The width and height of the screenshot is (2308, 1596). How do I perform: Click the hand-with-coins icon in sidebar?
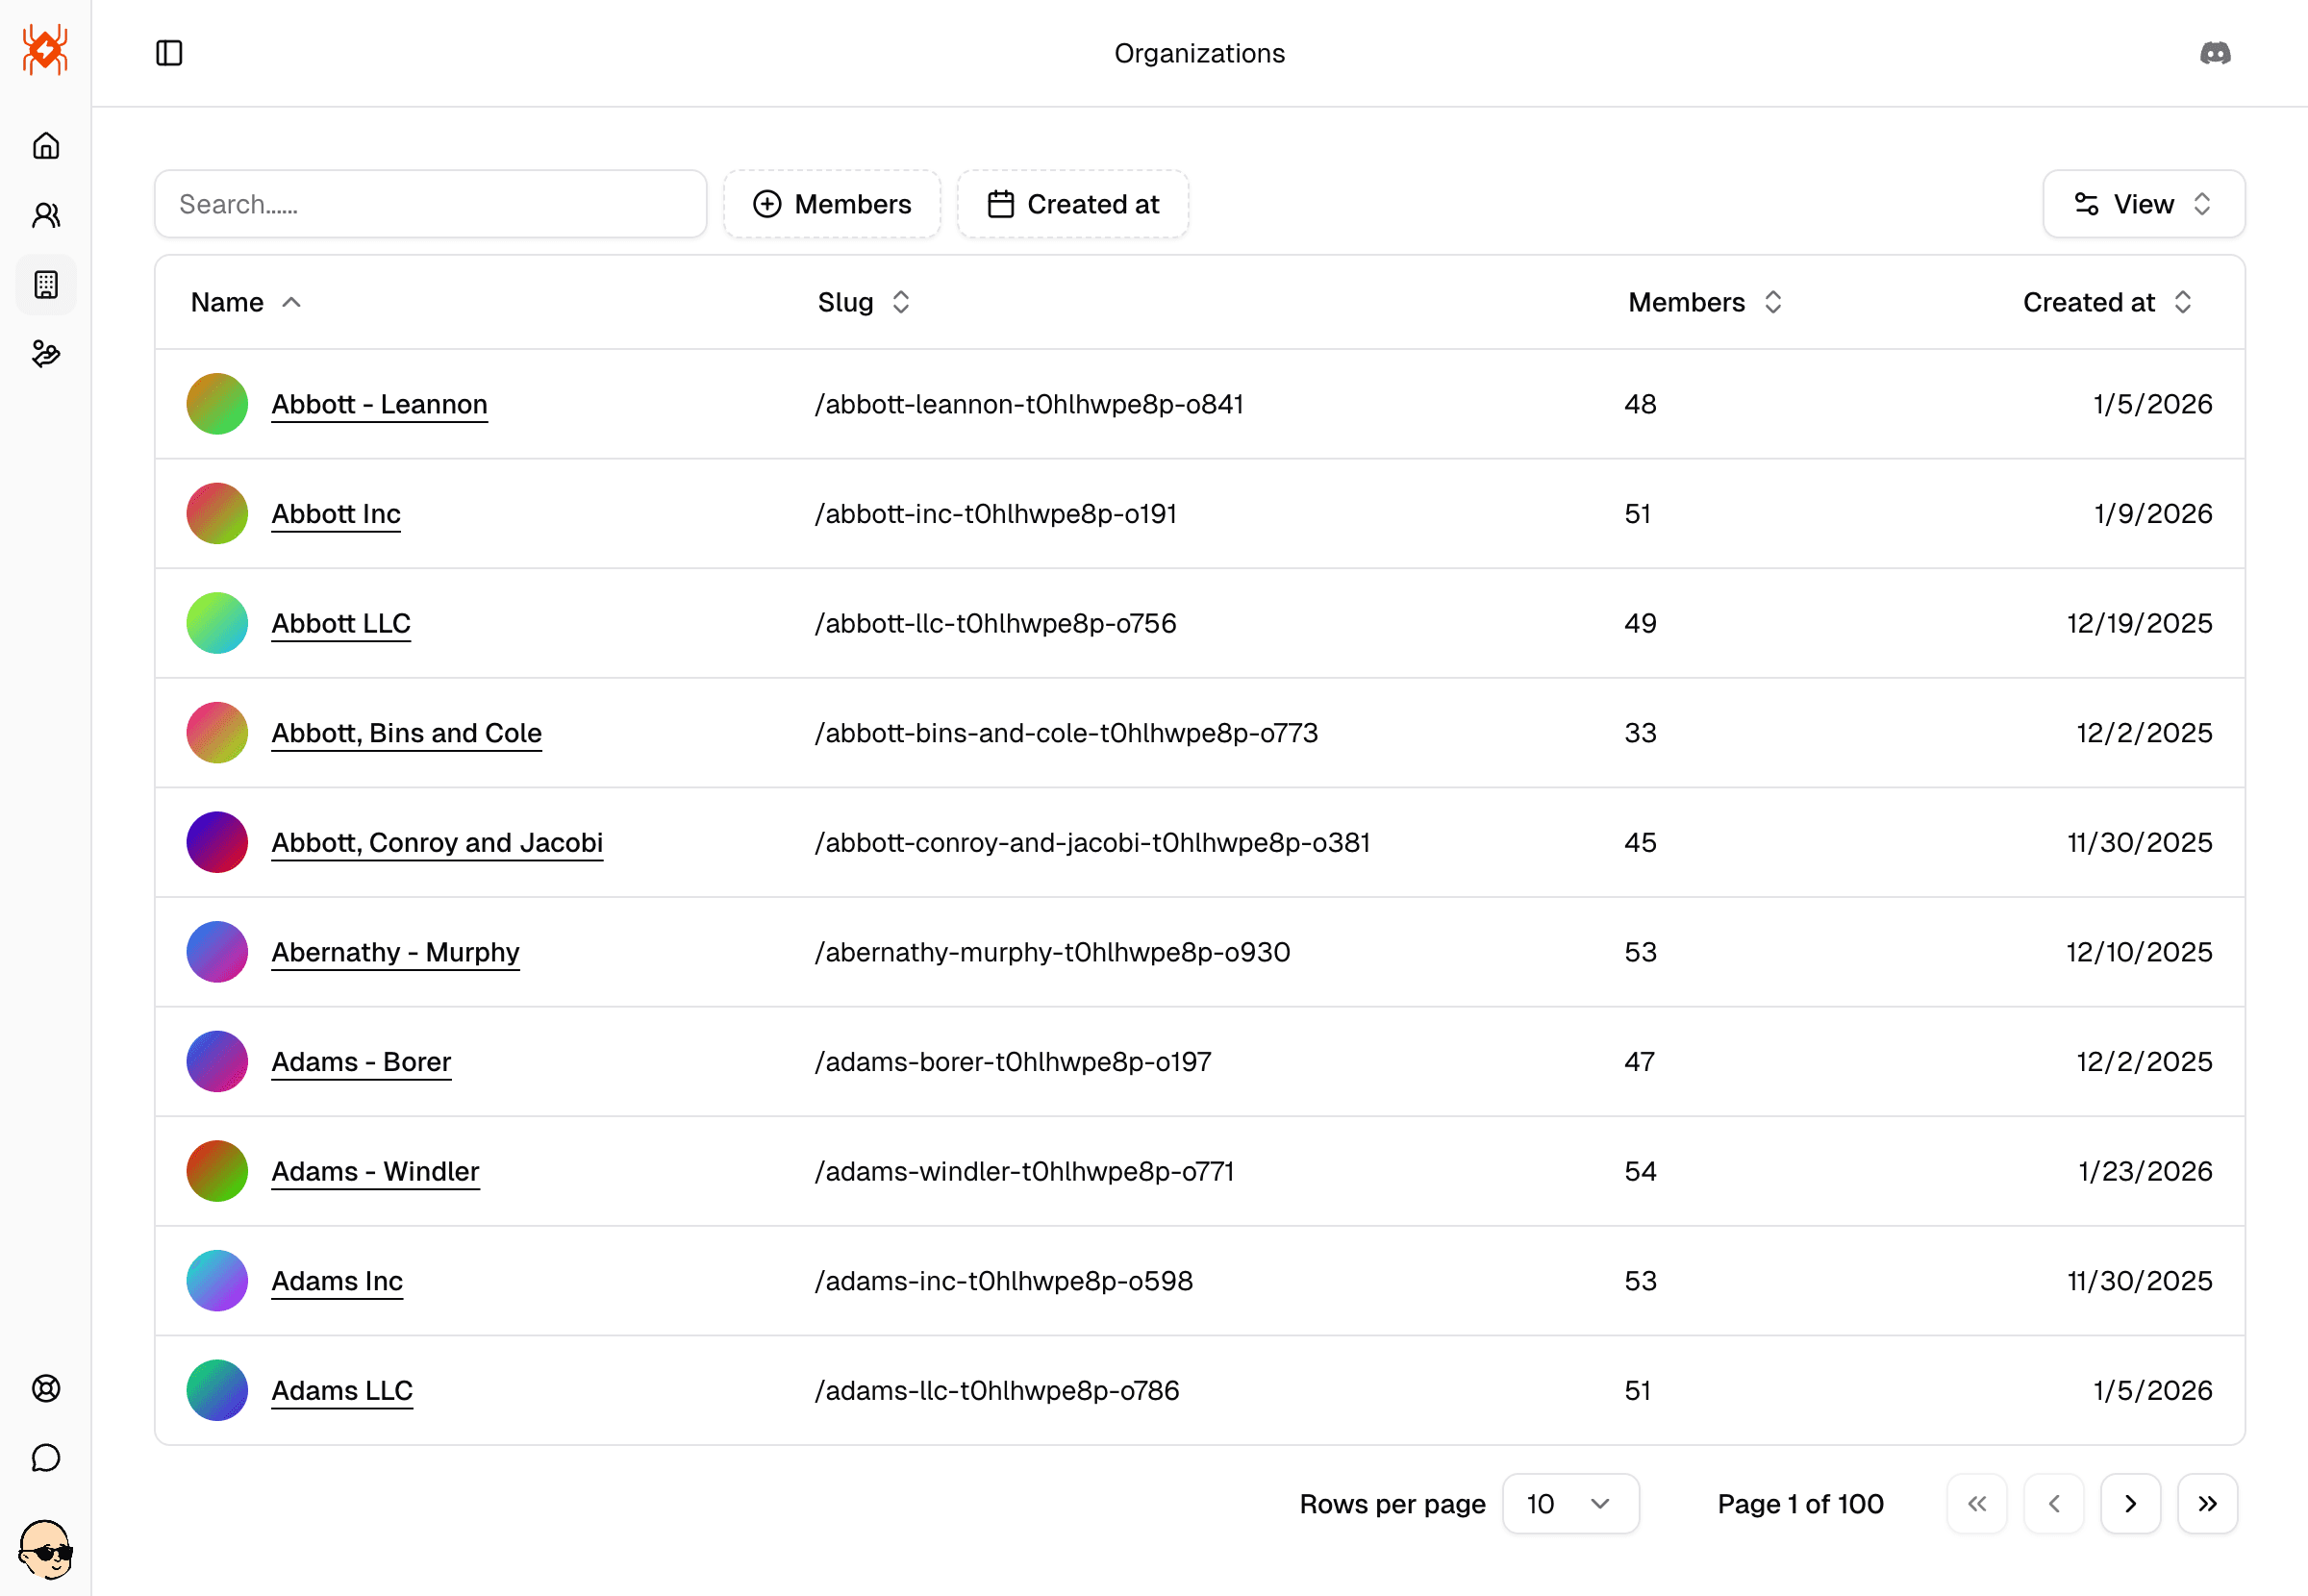pos(46,354)
